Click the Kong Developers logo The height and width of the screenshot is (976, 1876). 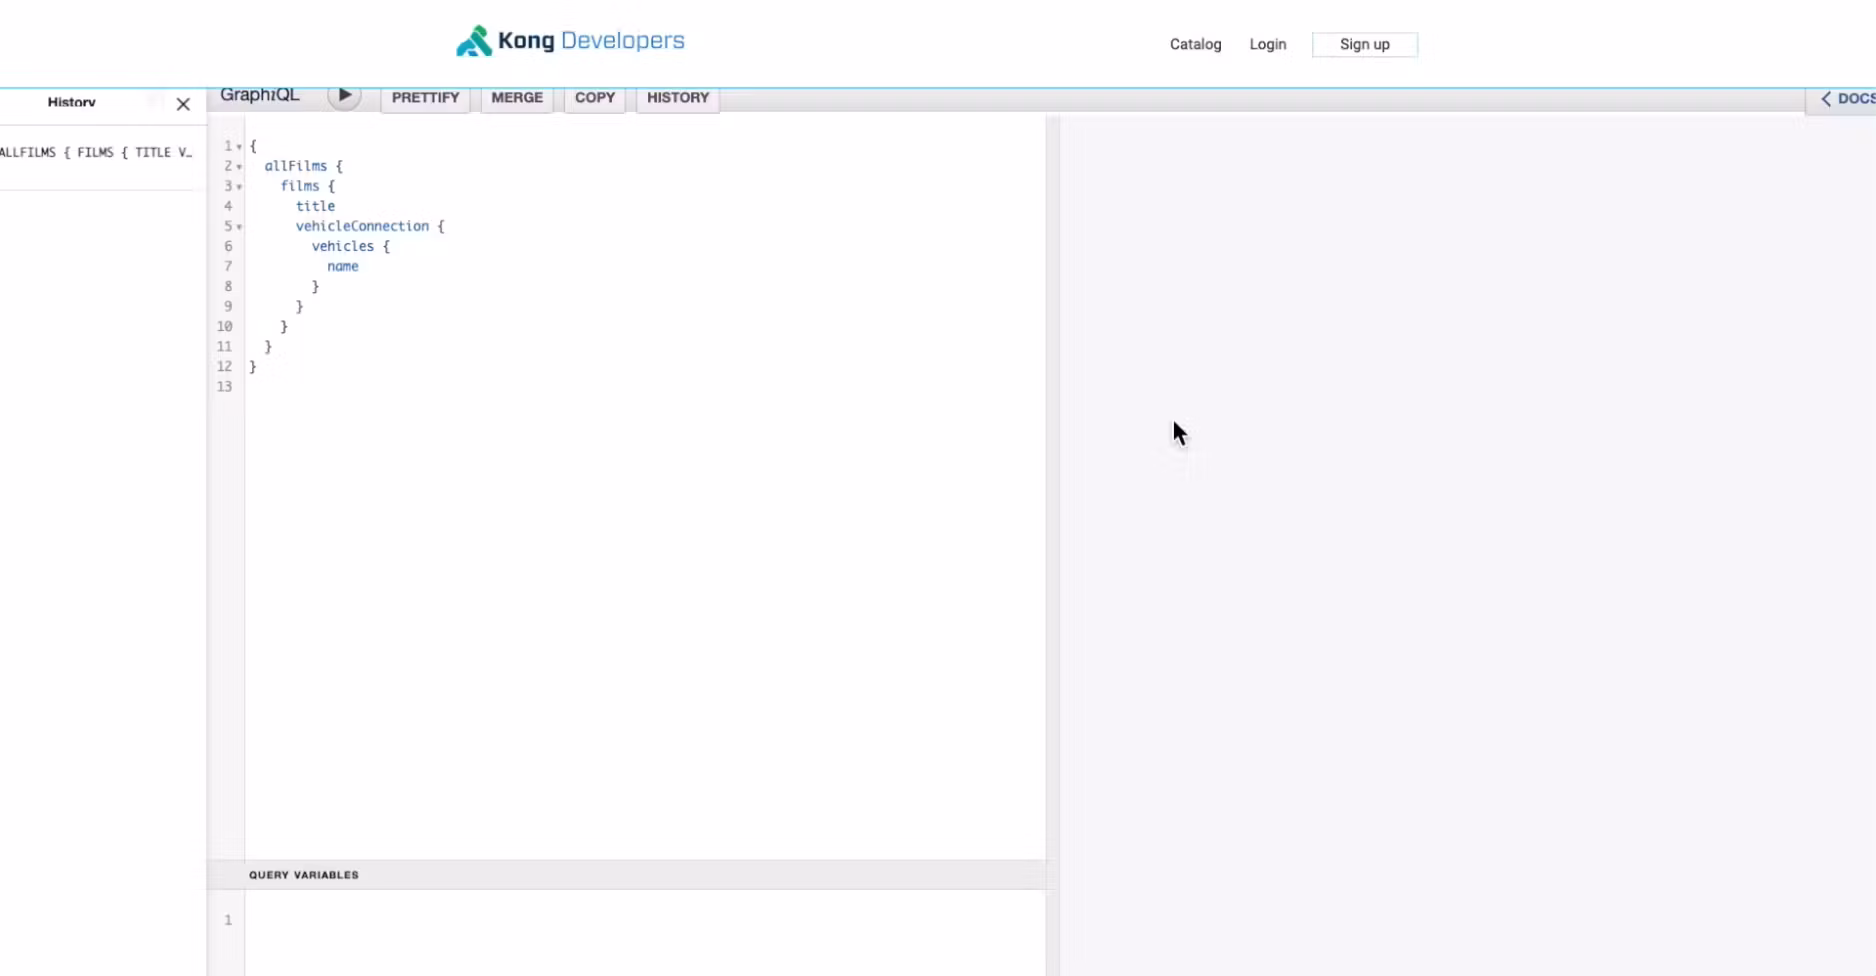pos(570,41)
